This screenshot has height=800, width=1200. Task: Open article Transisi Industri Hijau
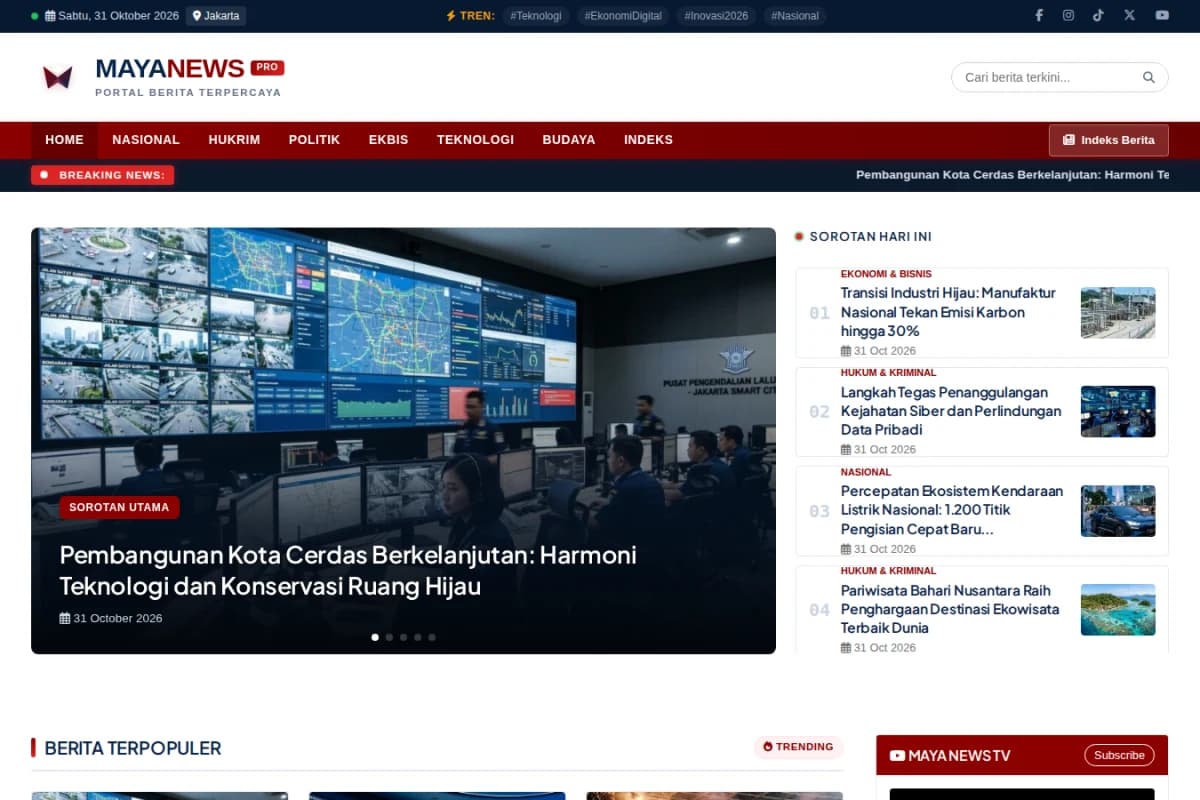tap(948, 312)
